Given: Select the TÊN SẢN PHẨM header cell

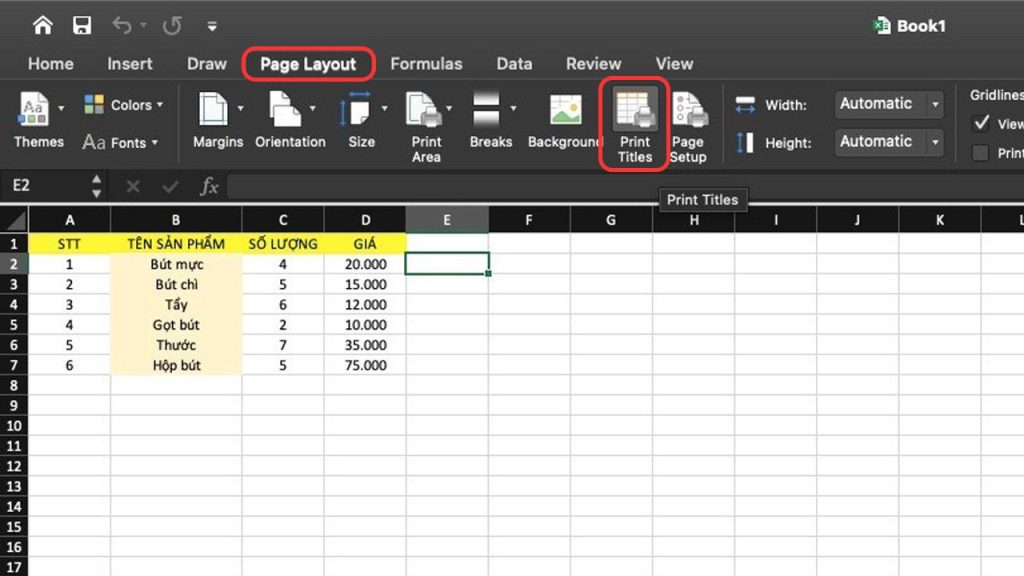Looking at the screenshot, I should pyautogui.click(x=176, y=244).
